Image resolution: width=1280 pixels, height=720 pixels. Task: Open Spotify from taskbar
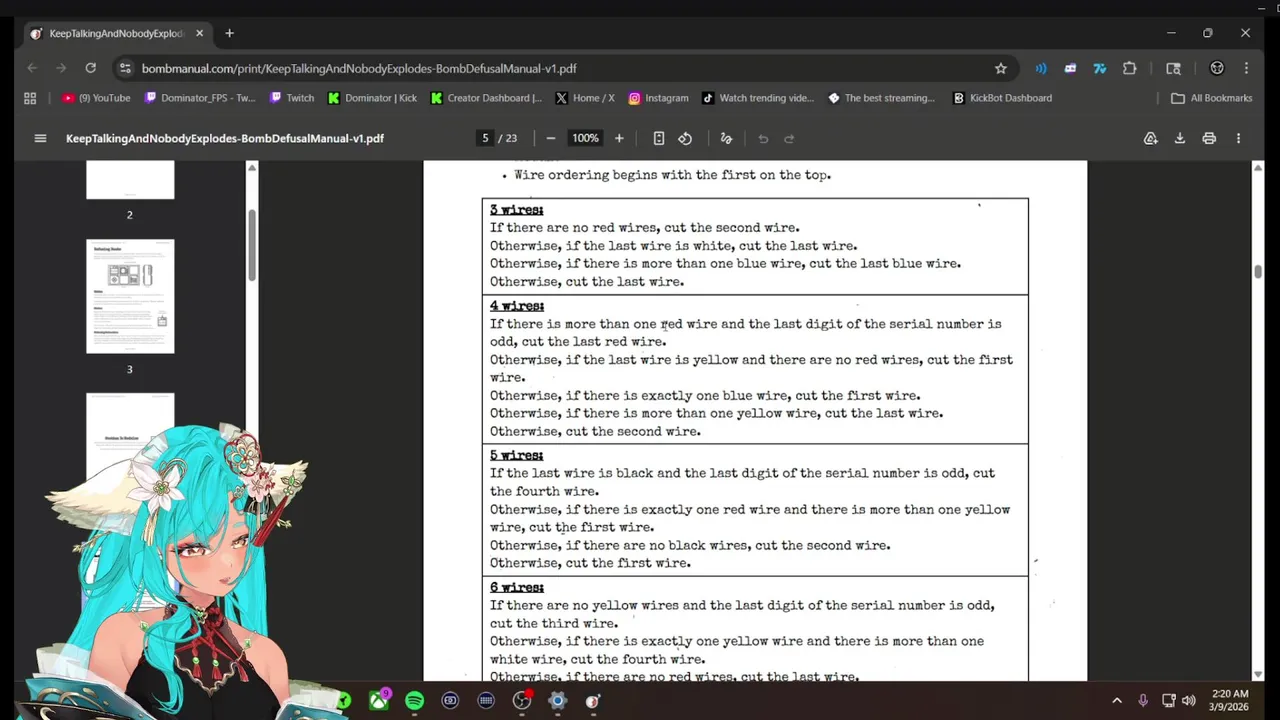(414, 701)
